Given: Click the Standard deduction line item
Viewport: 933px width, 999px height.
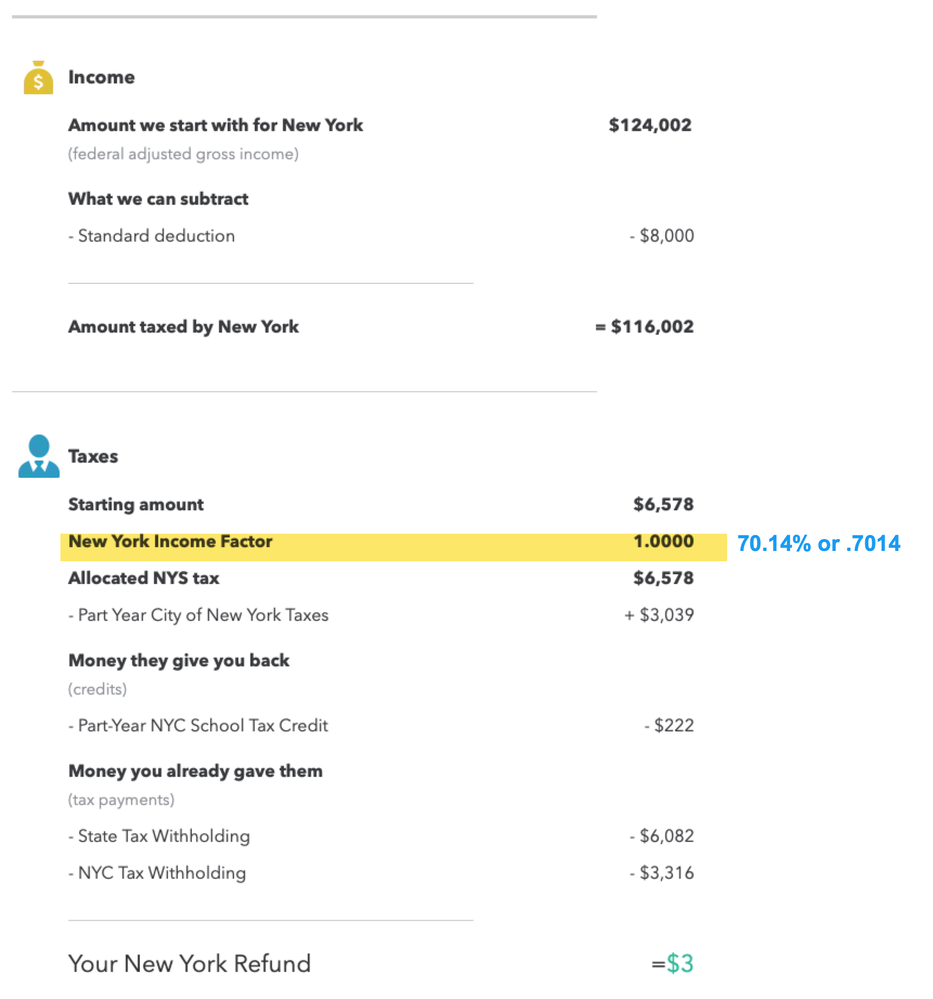Looking at the screenshot, I should tap(156, 236).
